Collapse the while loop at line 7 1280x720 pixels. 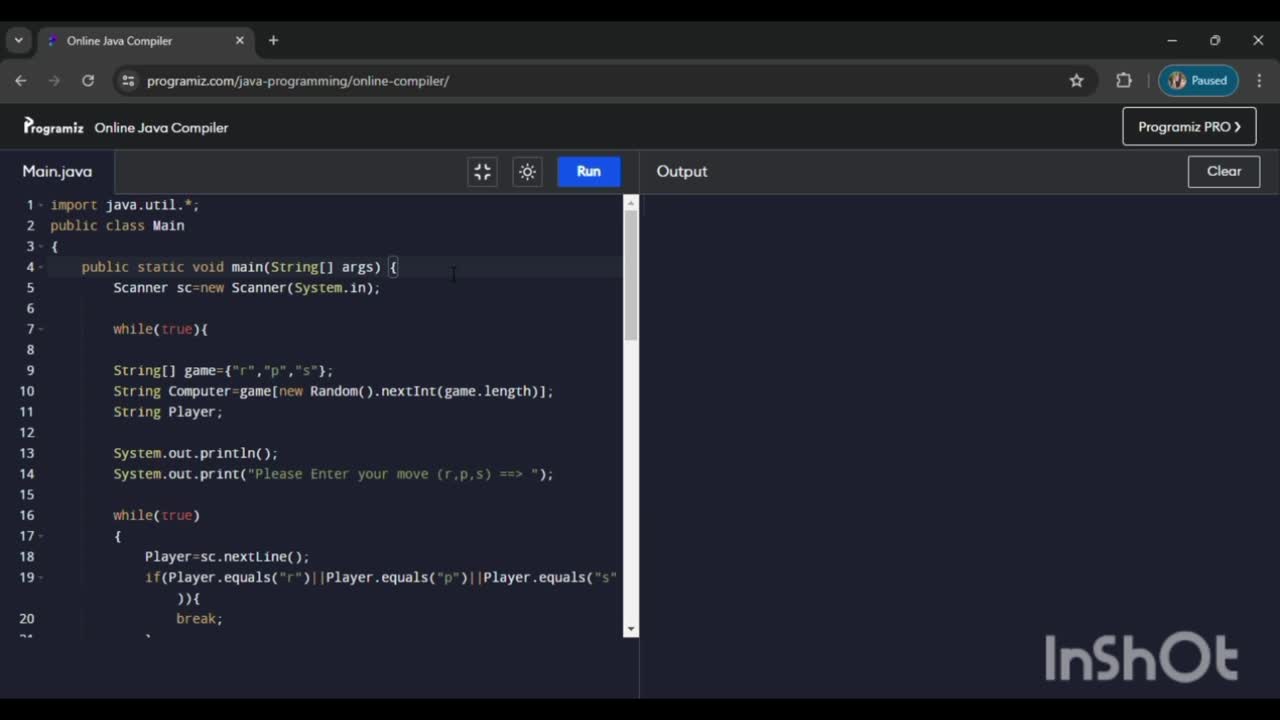[41, 329]
